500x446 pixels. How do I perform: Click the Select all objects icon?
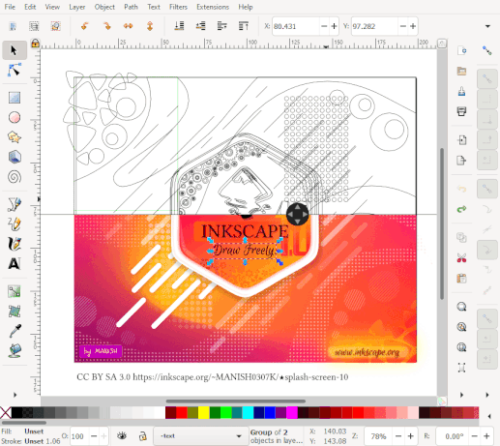[13, 26]
